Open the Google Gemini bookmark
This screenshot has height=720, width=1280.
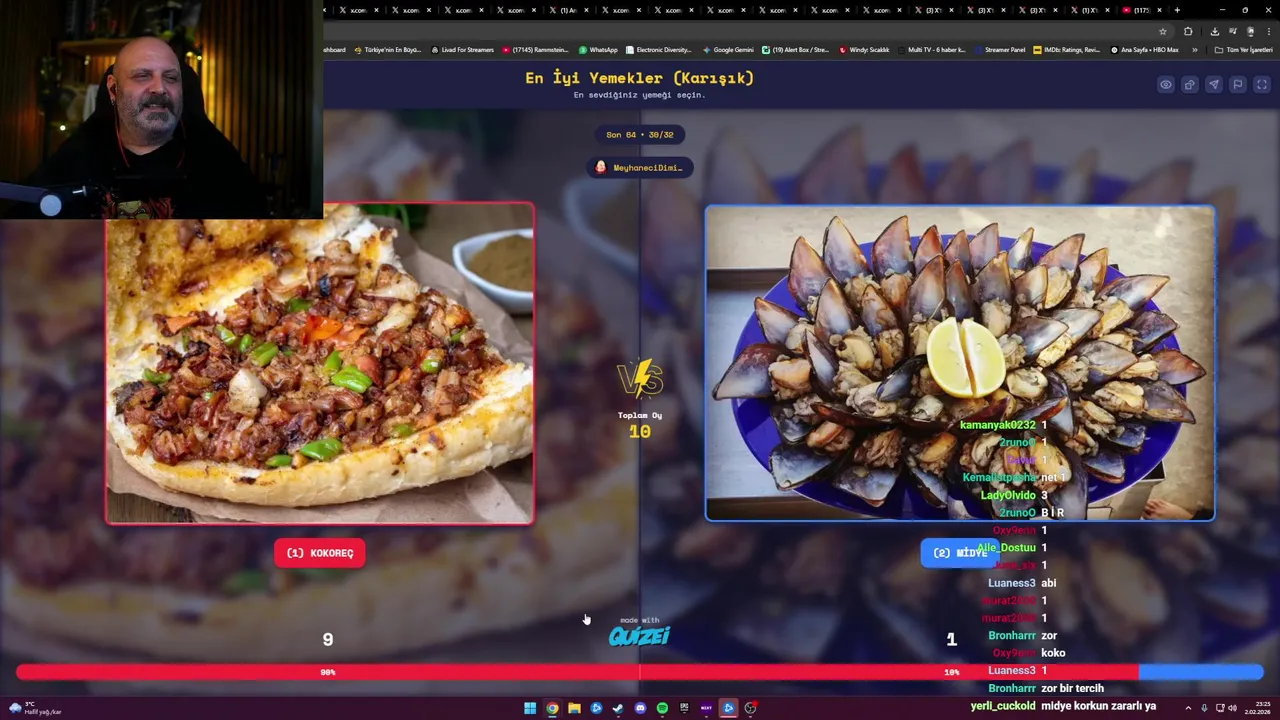pos(728,49)
